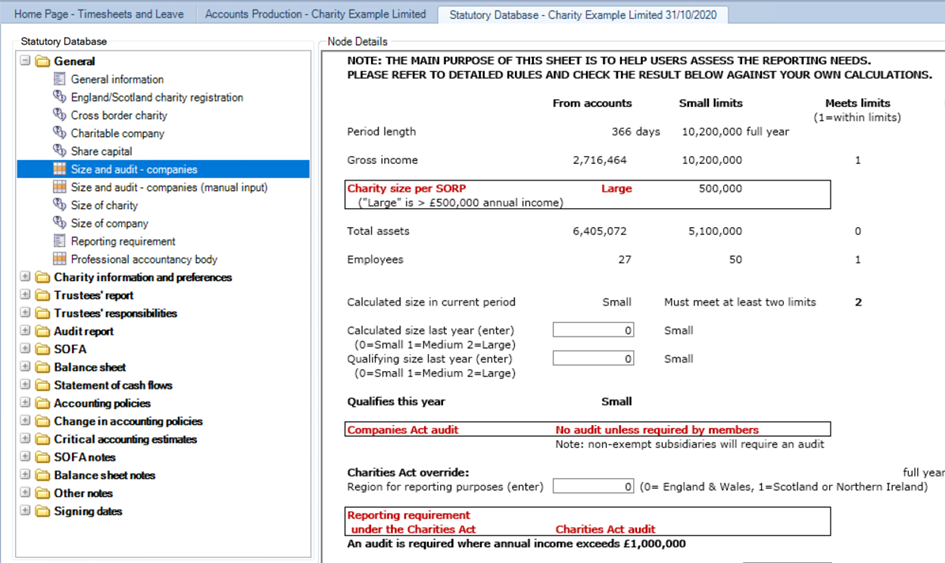Expand the Balance sheet folder
Screen dimensions: 945x563
point(25,366)
